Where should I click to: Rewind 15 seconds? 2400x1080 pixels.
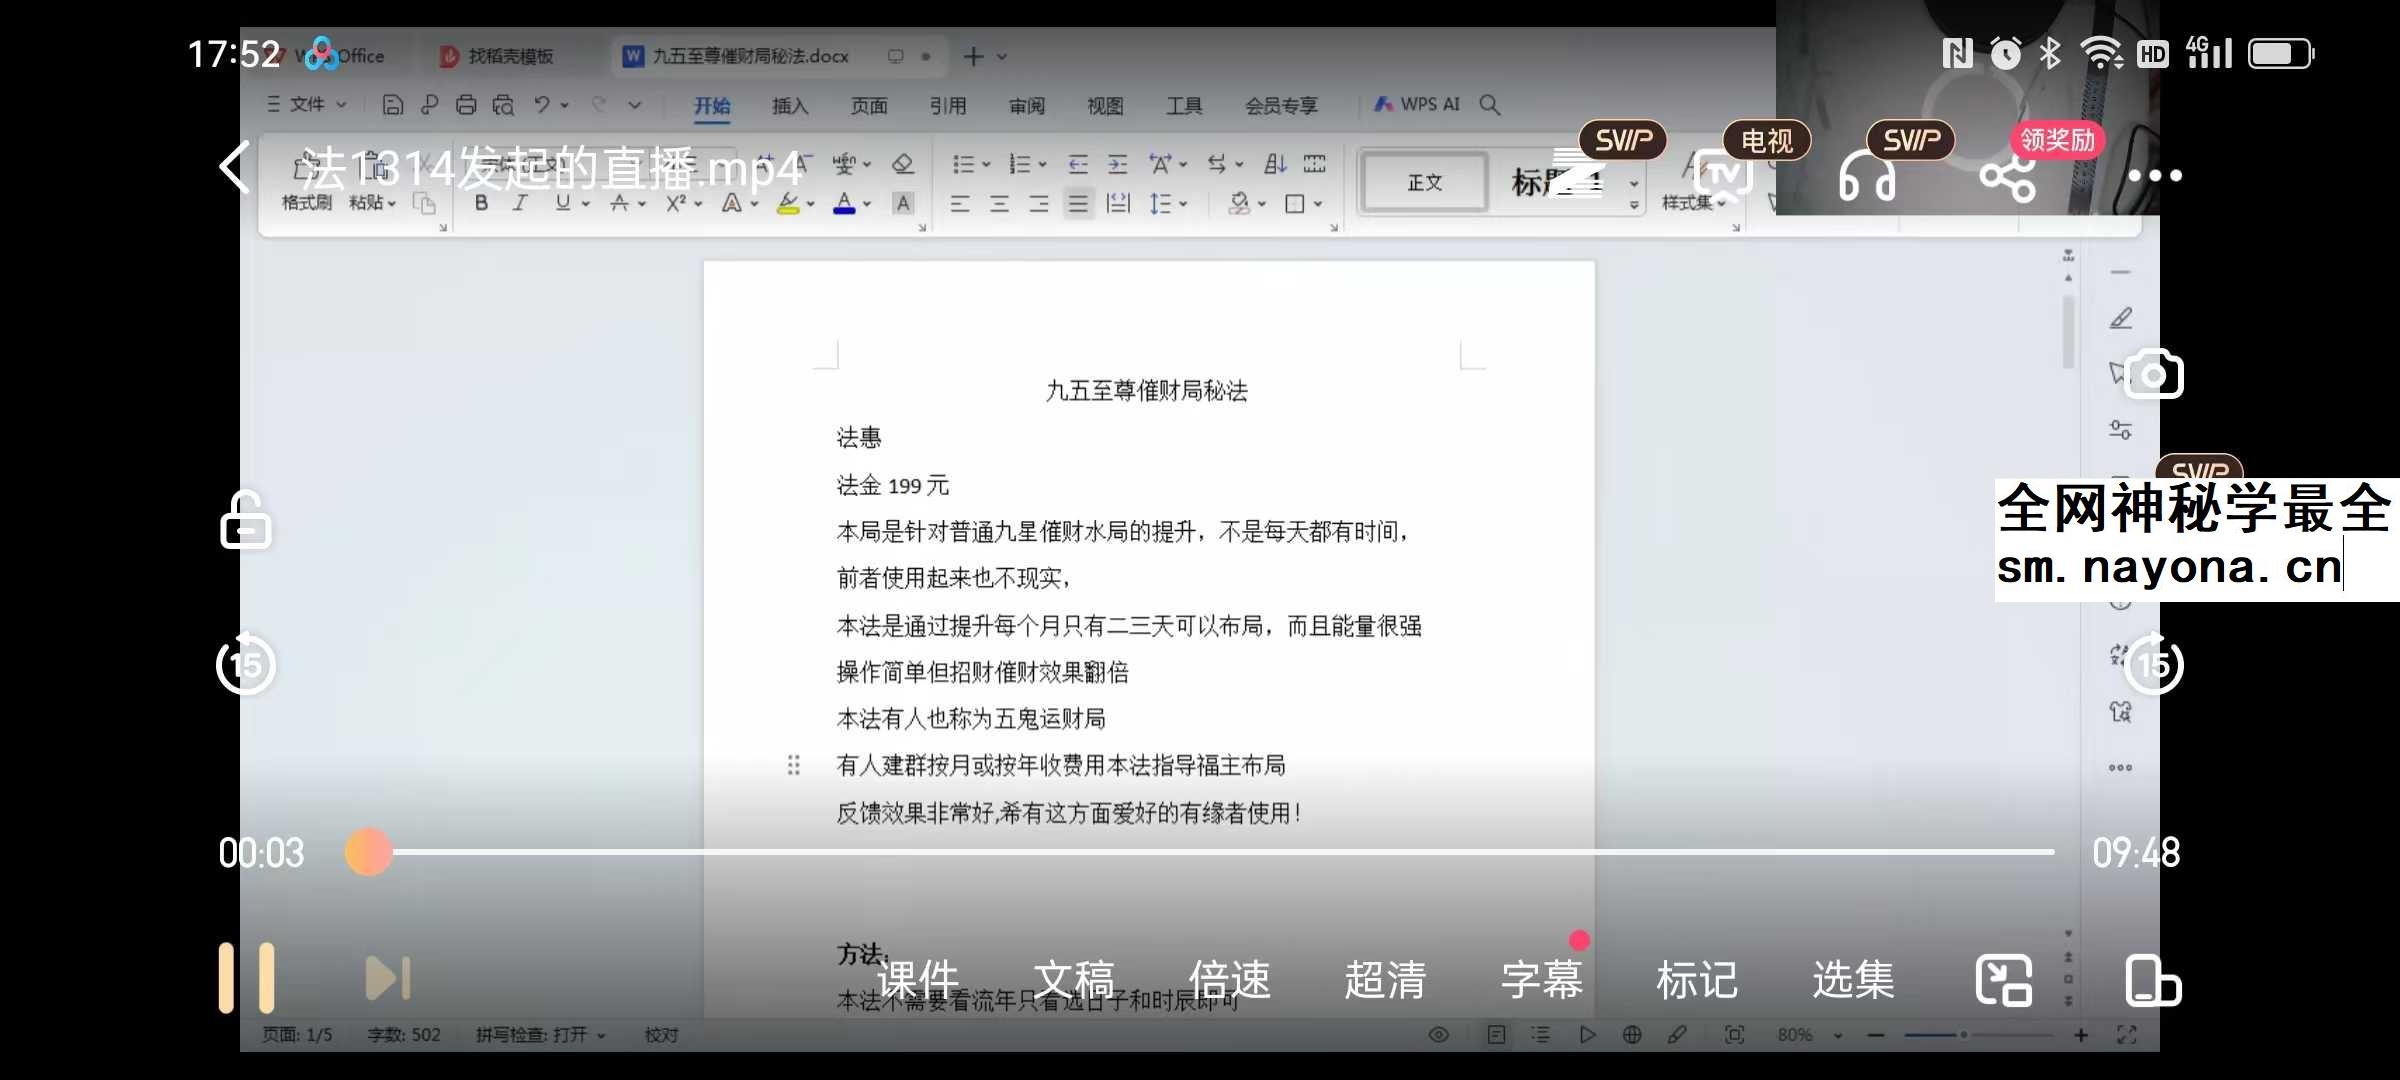click(x=246, y=664)
